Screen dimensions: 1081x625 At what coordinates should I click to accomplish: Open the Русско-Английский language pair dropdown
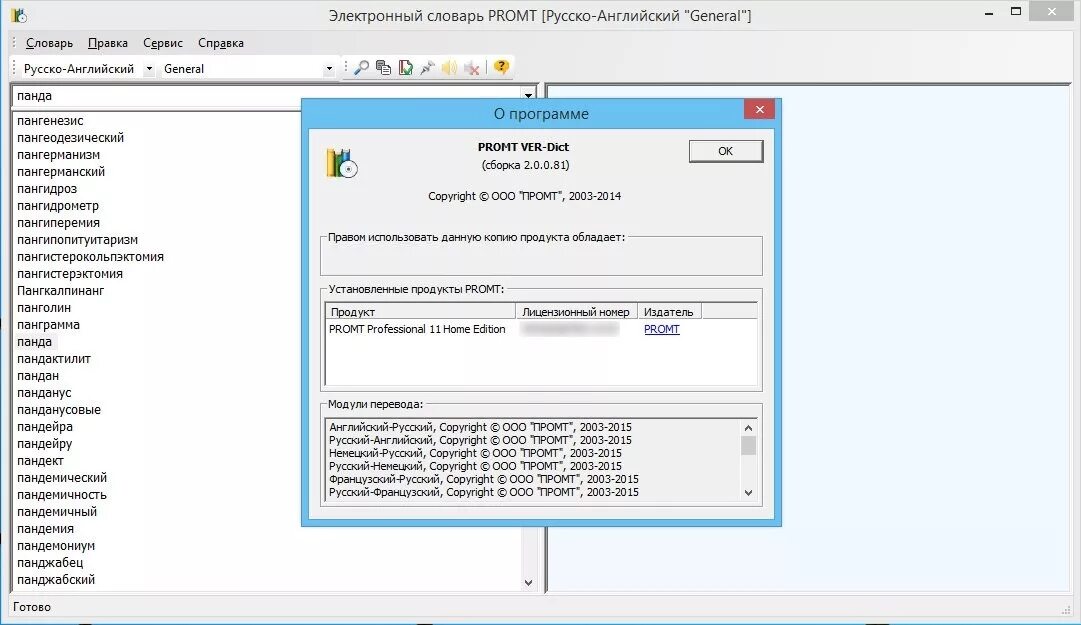pos(149,69)
